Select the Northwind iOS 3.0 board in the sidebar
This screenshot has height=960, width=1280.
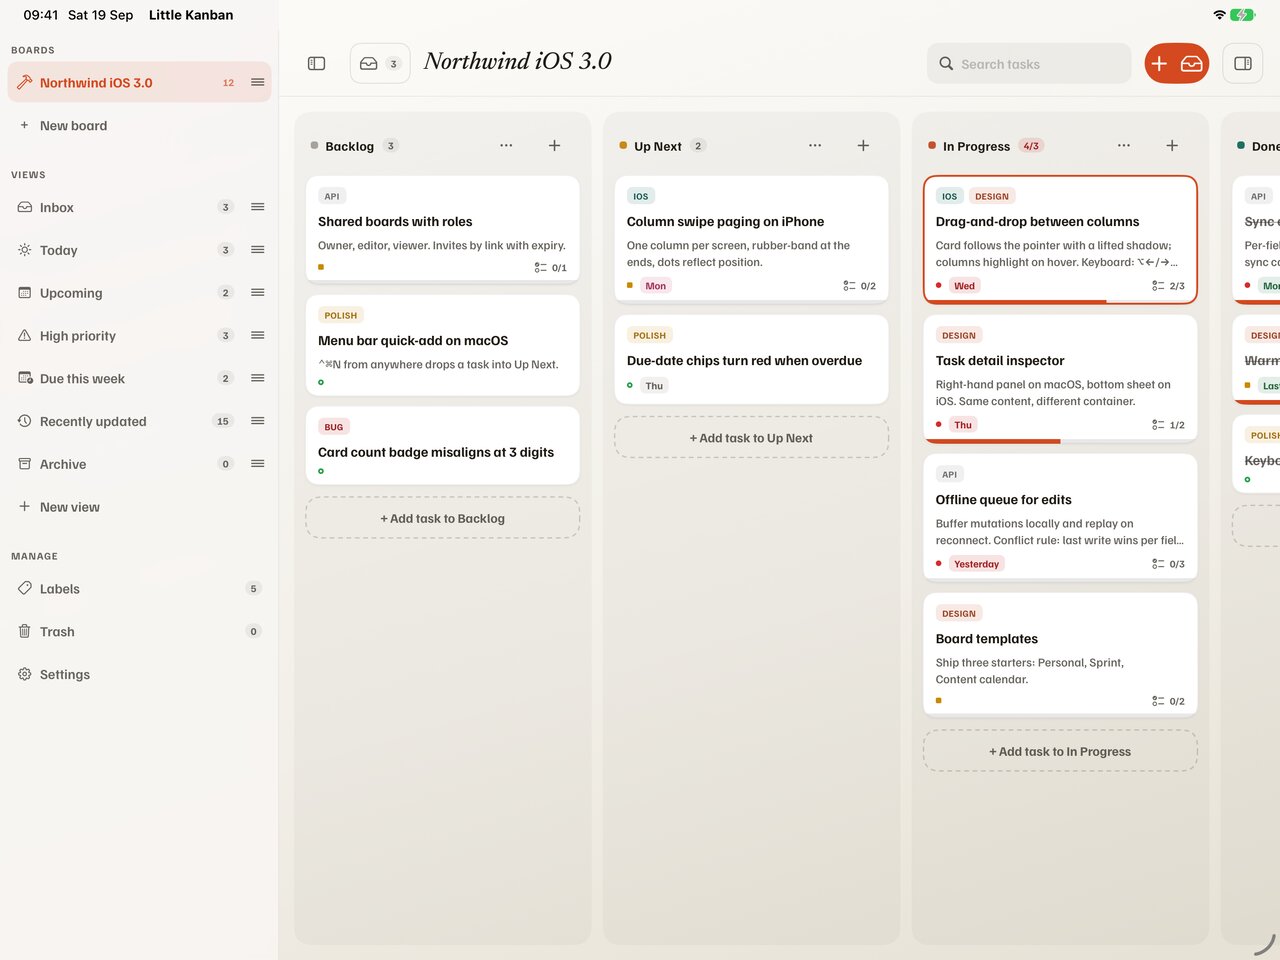click(139, 82)
